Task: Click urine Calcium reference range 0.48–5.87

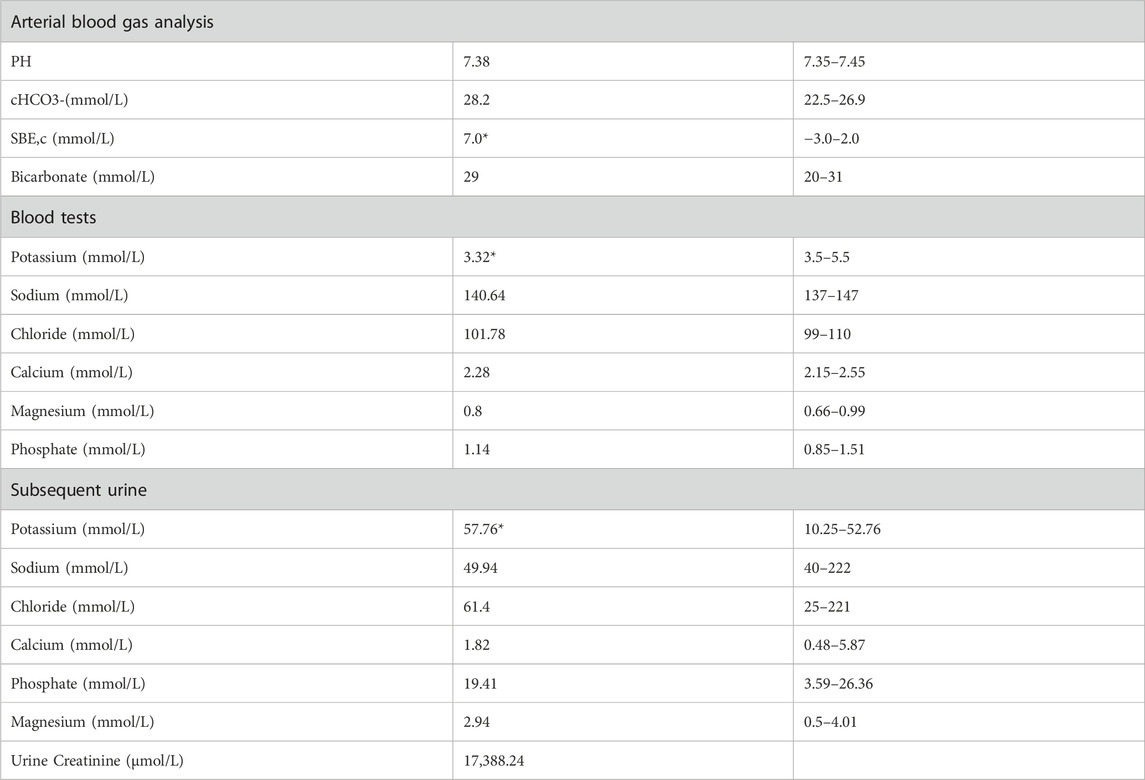Action: (x=834, y=646)
